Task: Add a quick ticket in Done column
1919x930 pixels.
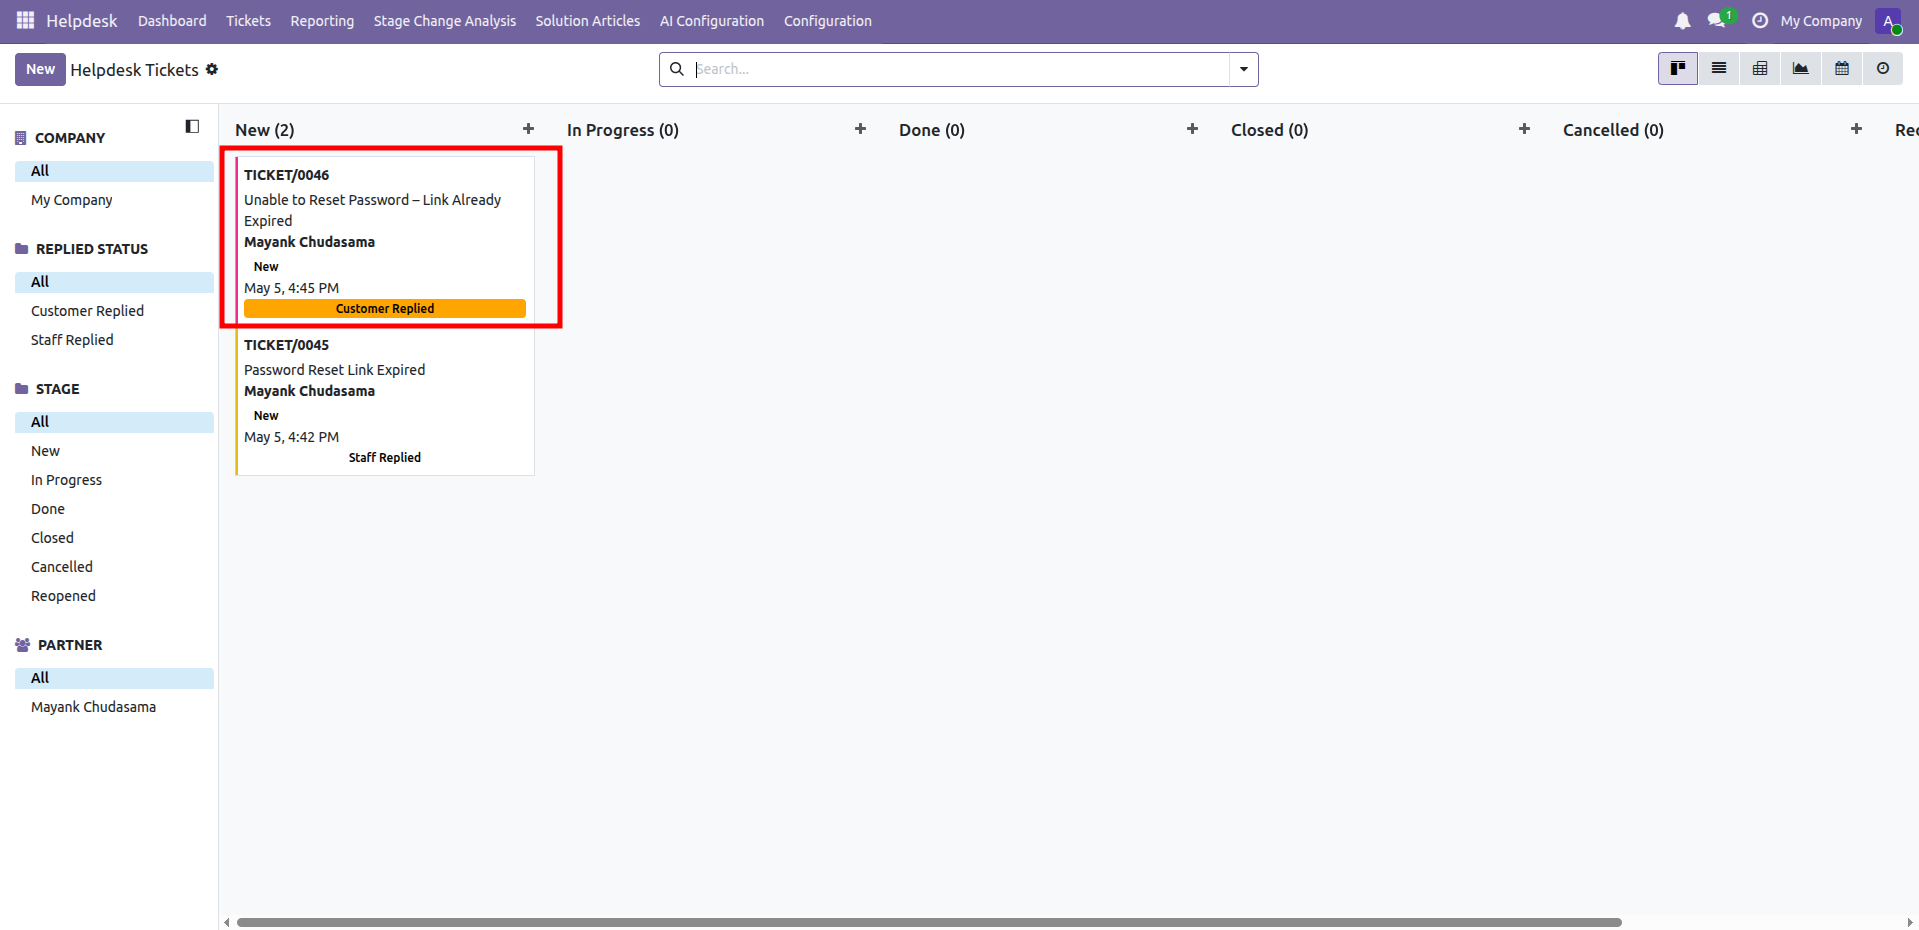Action: [x=1192, y=129]
